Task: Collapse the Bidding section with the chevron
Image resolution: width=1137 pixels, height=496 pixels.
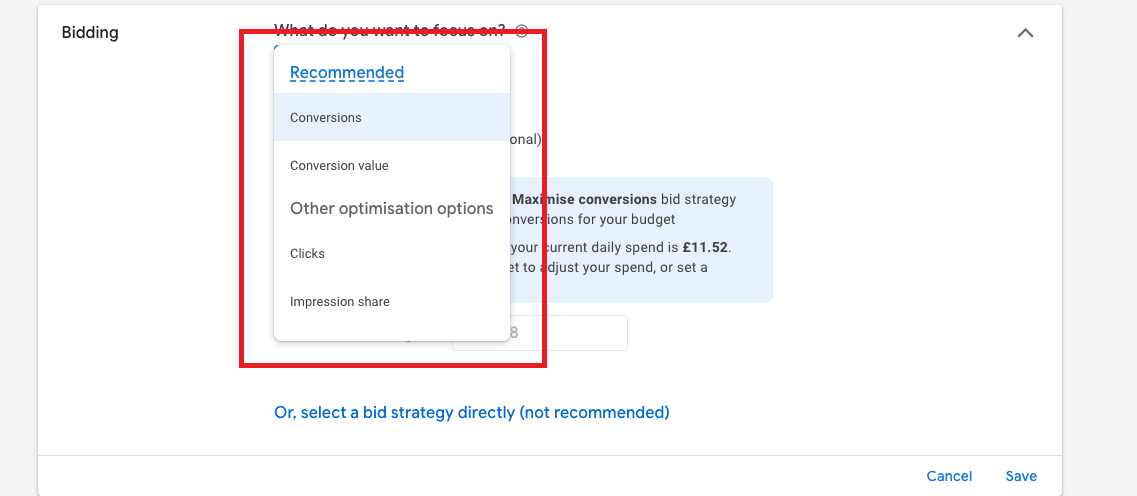Action: pyautogui.click(x=1025, y=33)
